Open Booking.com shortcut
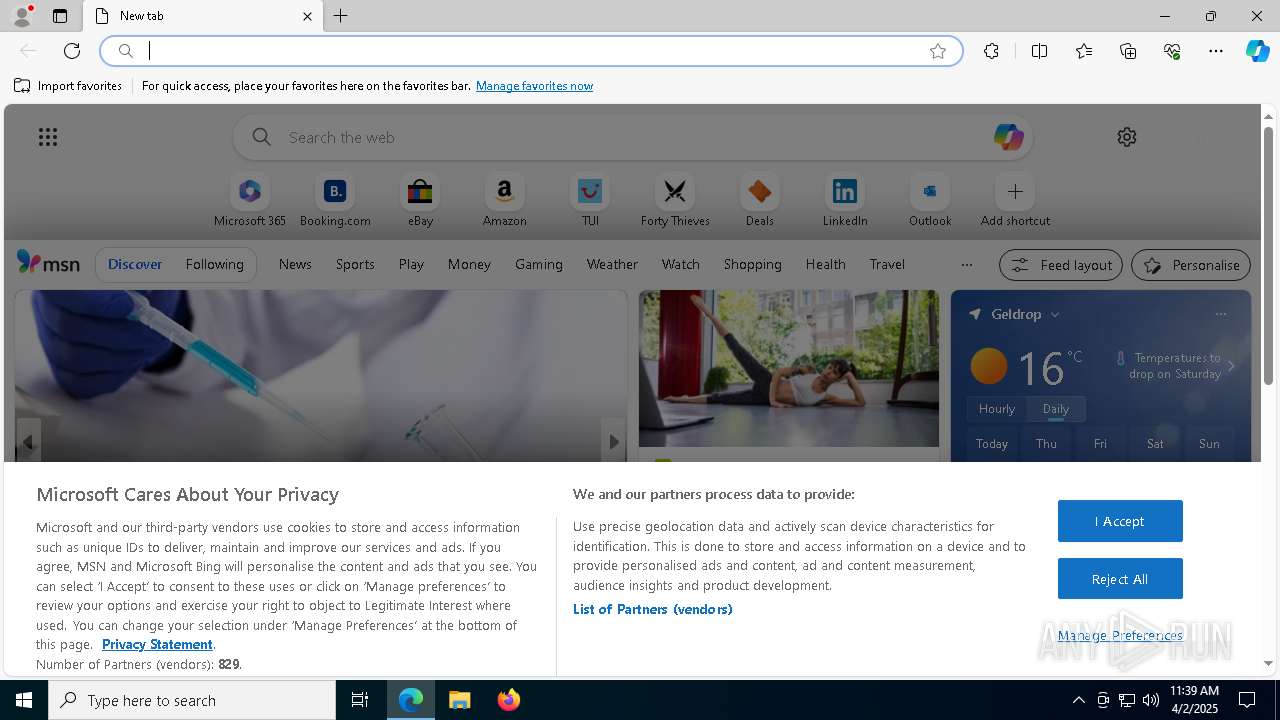The width and height of the screenshot is (1280, 720). (335, 201)
